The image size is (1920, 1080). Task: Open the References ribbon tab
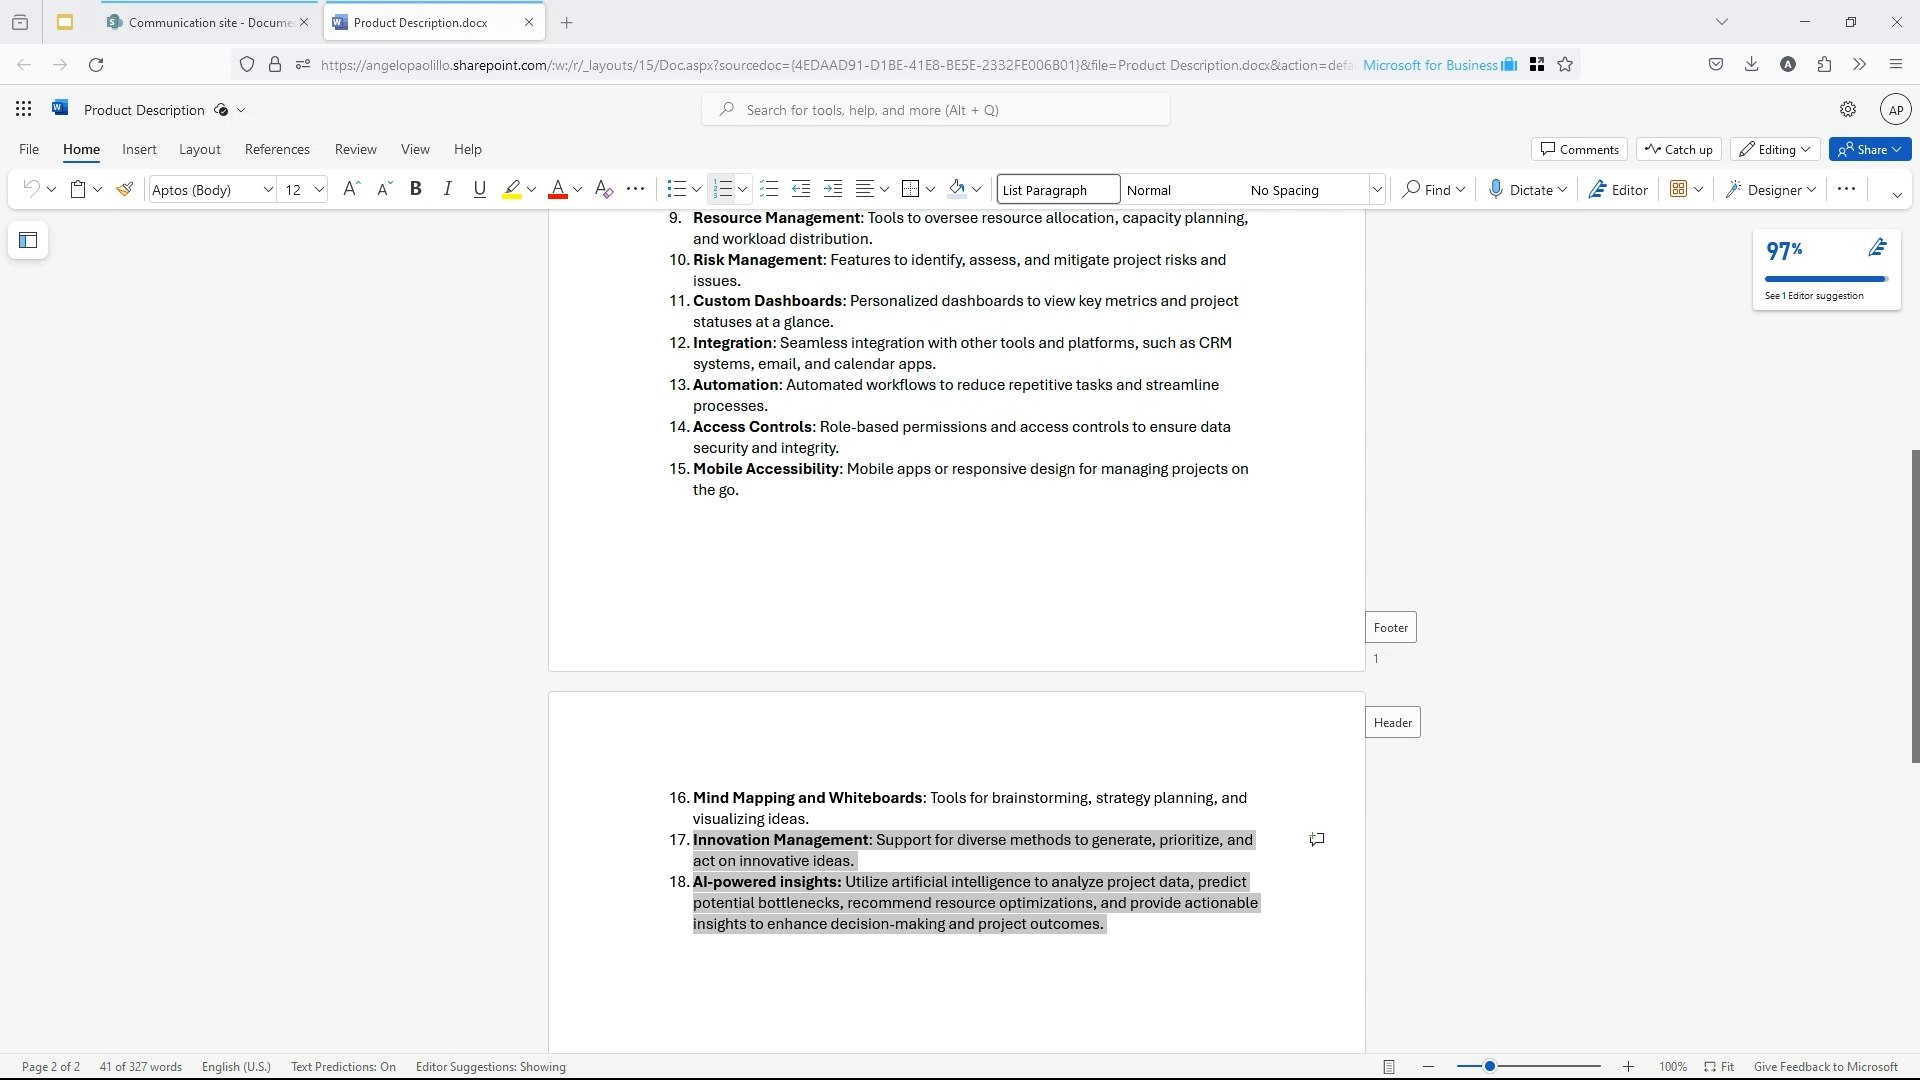(x=277, y=149)
